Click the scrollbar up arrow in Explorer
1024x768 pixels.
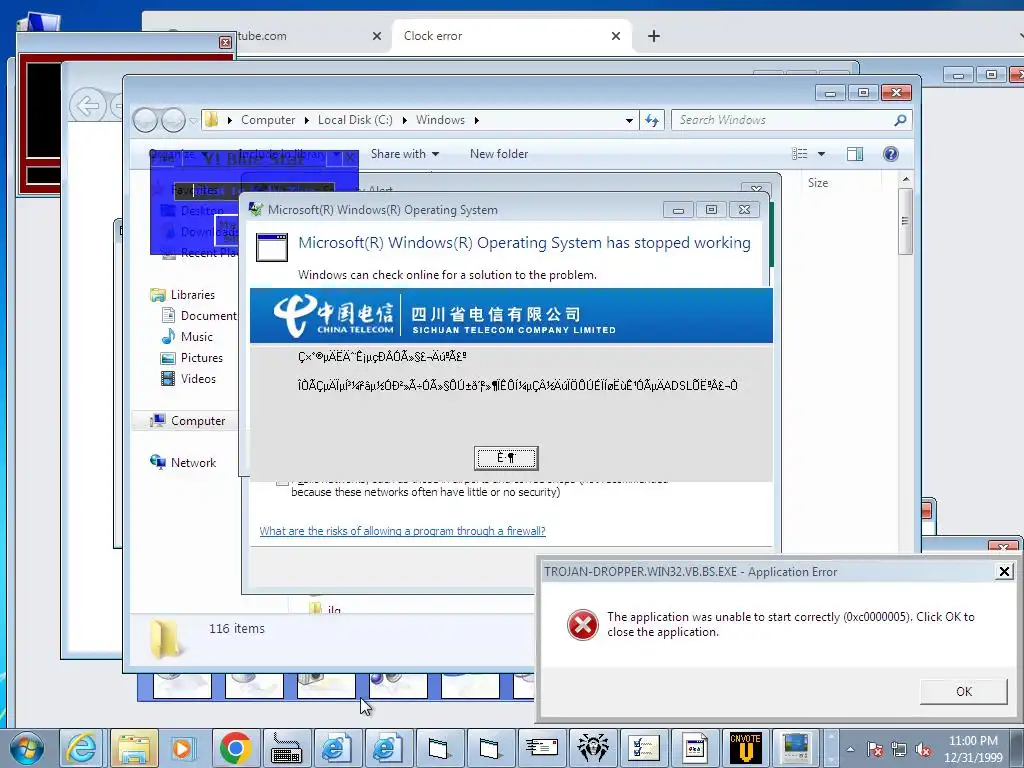(x=905, y=179)
